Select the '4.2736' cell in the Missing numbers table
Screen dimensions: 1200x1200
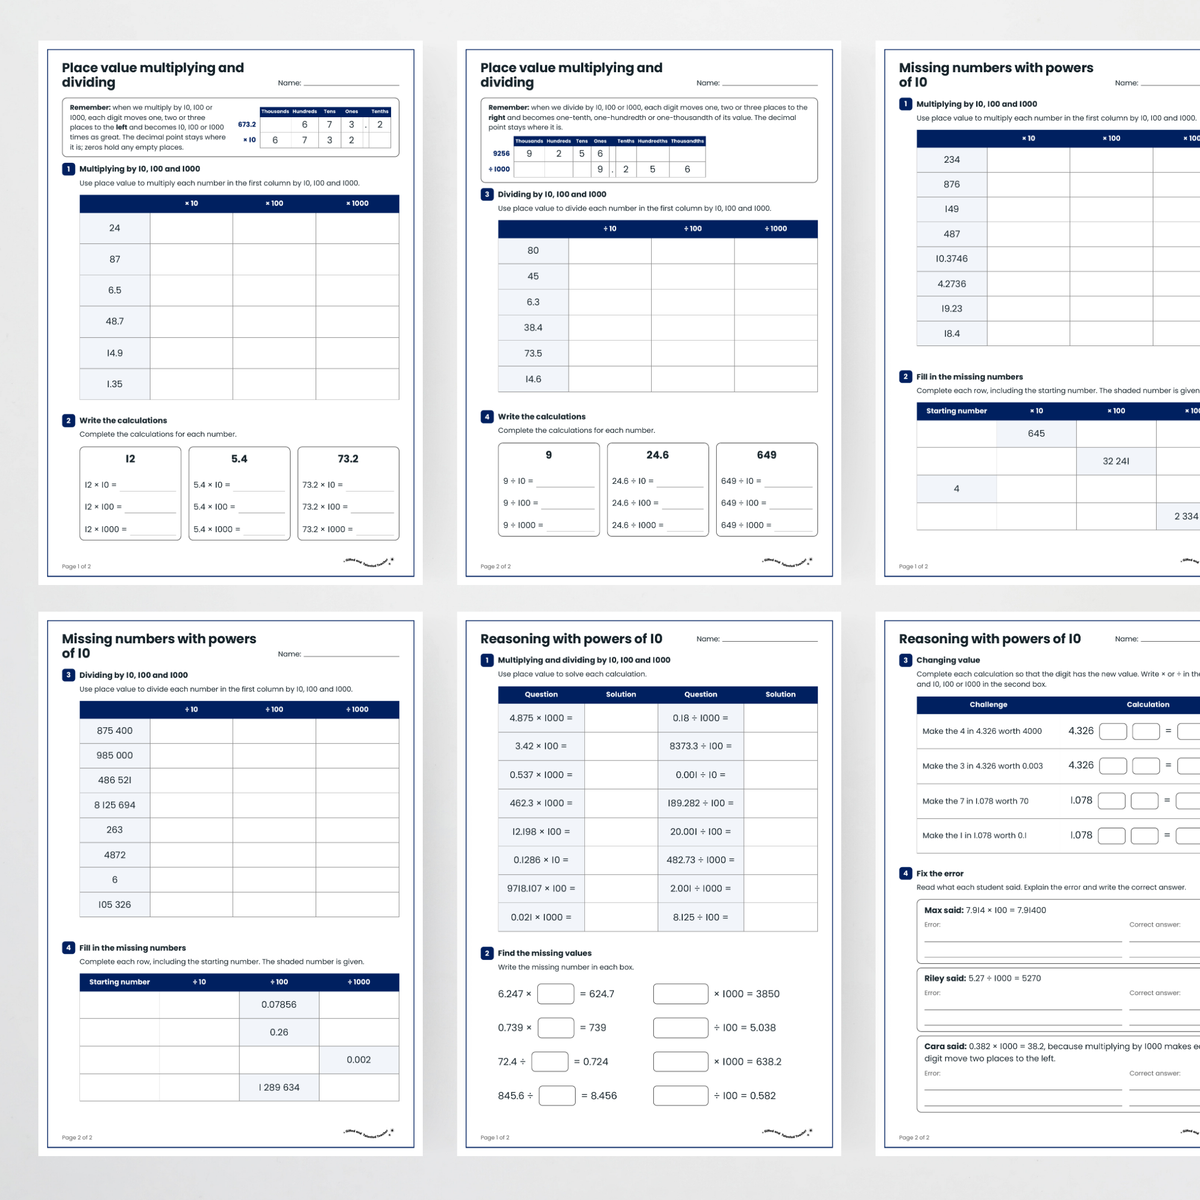952,284
